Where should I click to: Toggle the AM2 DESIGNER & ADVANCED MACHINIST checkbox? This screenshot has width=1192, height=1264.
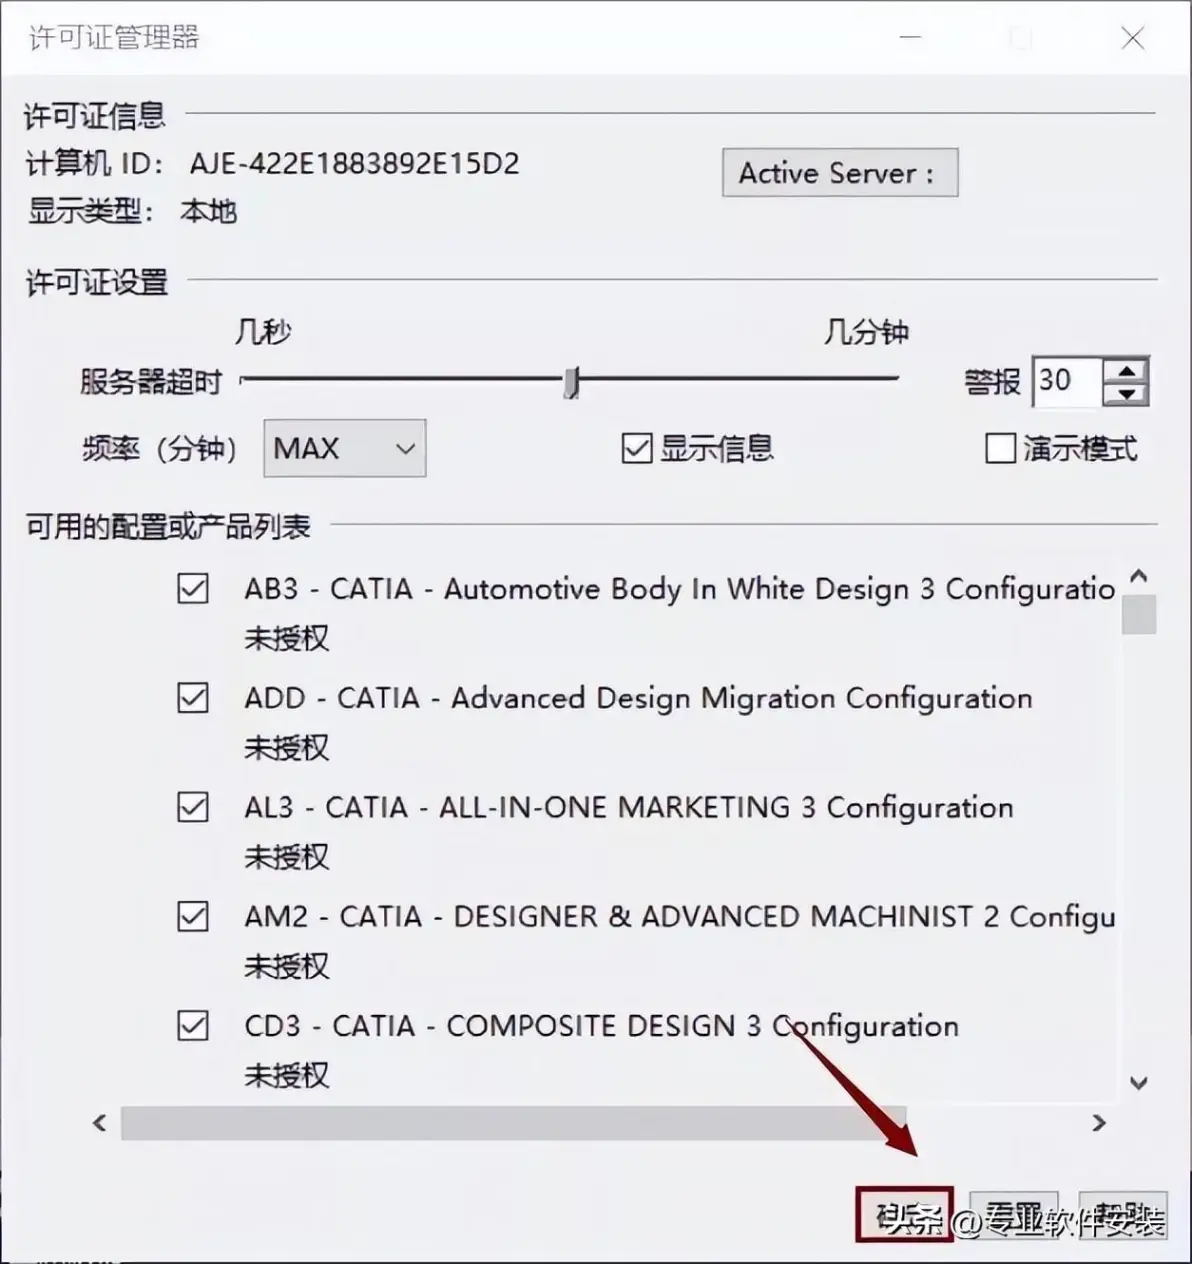click(x=193, y=916)
